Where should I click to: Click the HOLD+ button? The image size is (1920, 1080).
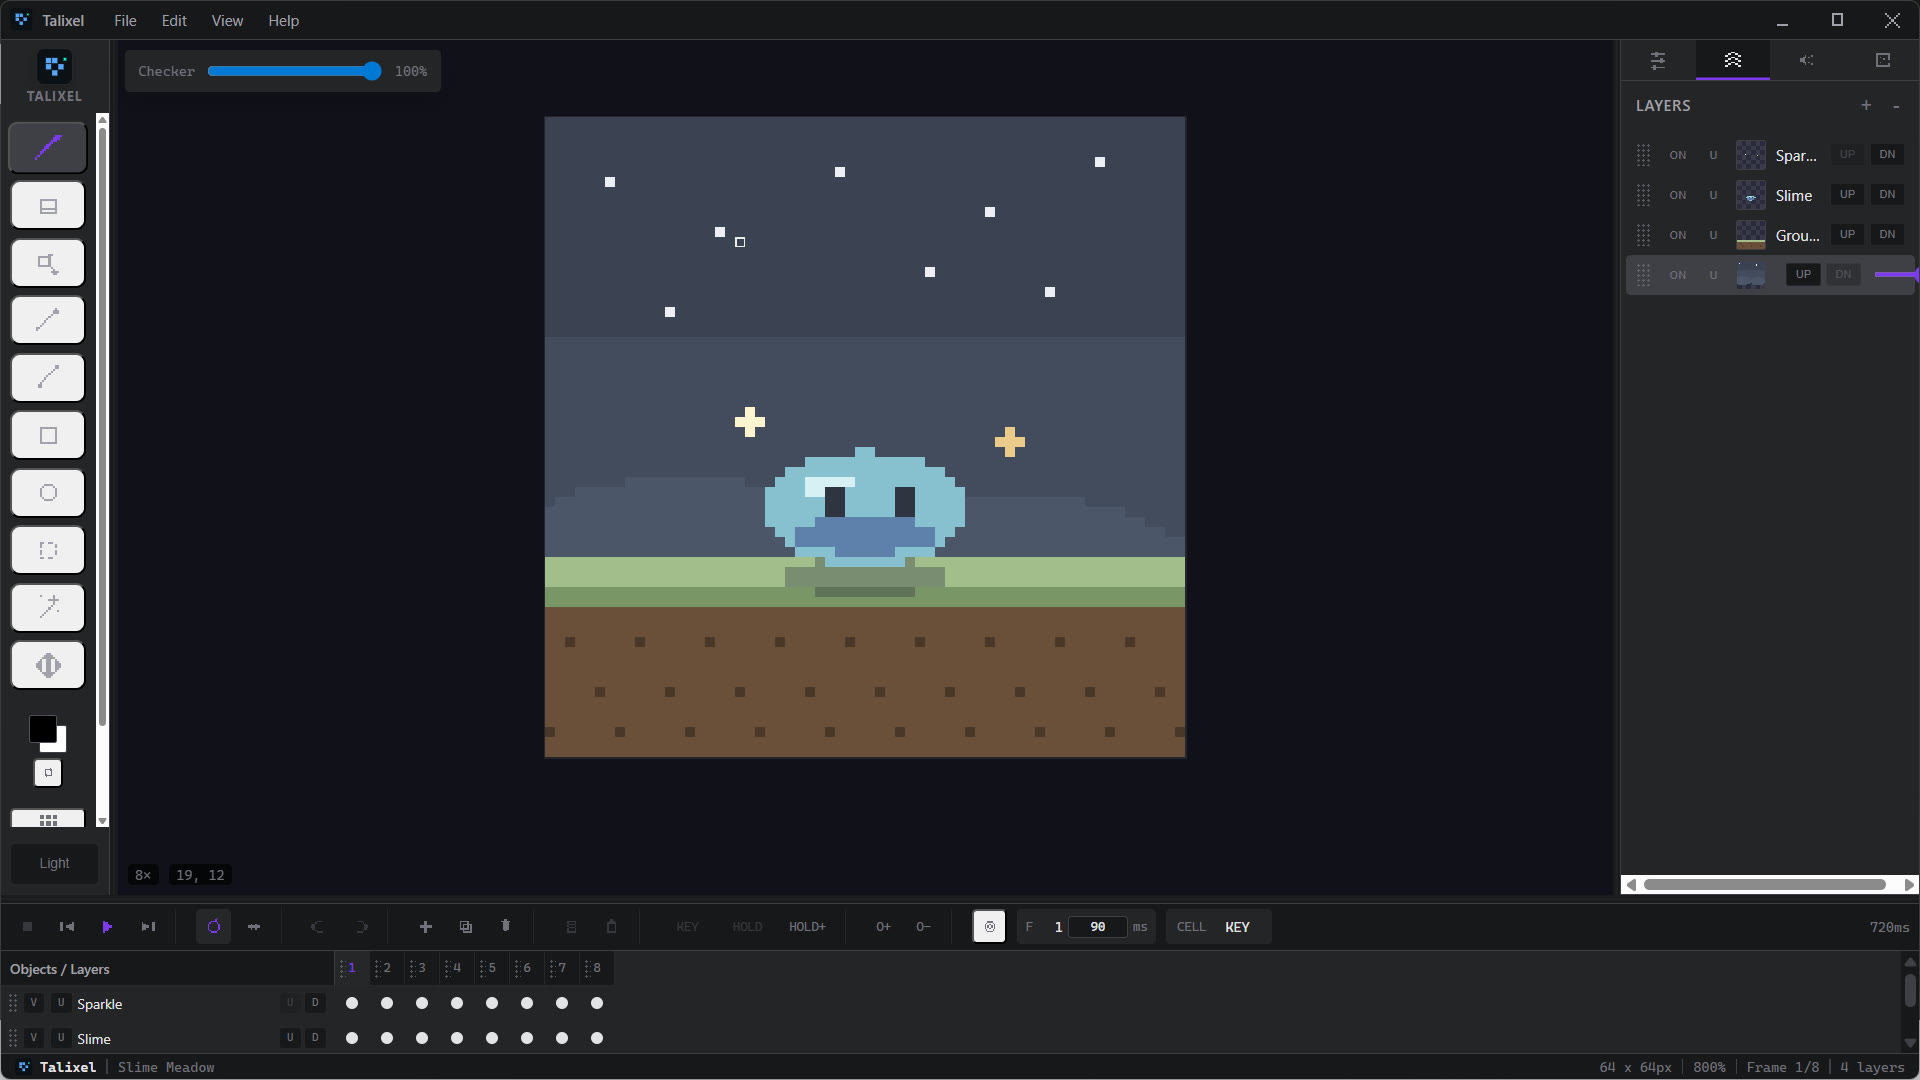click(807, 927)
